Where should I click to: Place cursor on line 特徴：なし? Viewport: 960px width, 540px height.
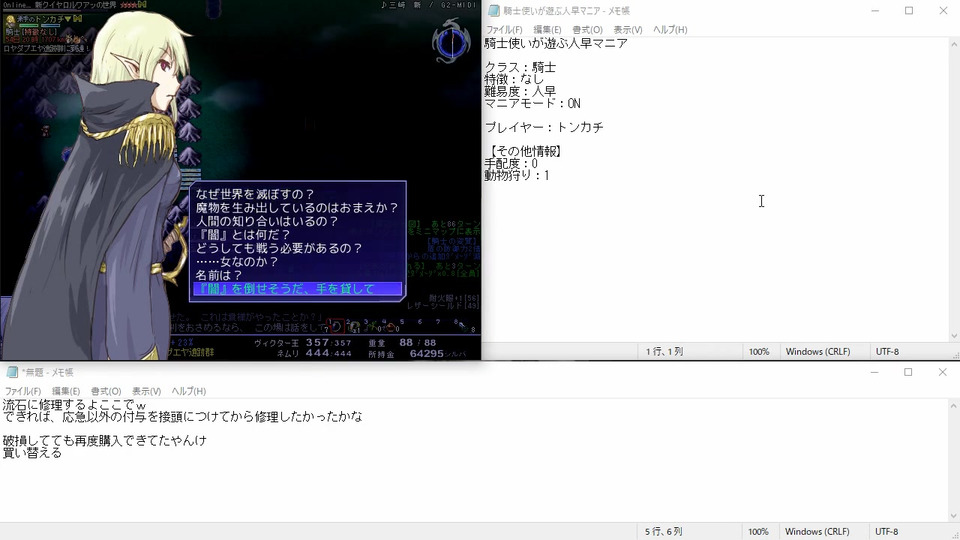click(514, 79)
